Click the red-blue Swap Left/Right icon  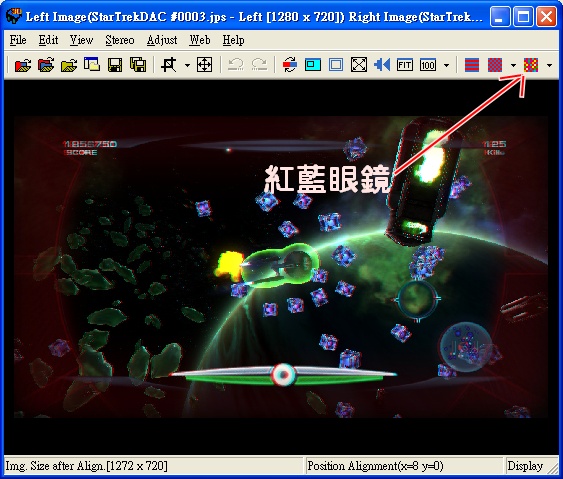(x=290, y=65)
